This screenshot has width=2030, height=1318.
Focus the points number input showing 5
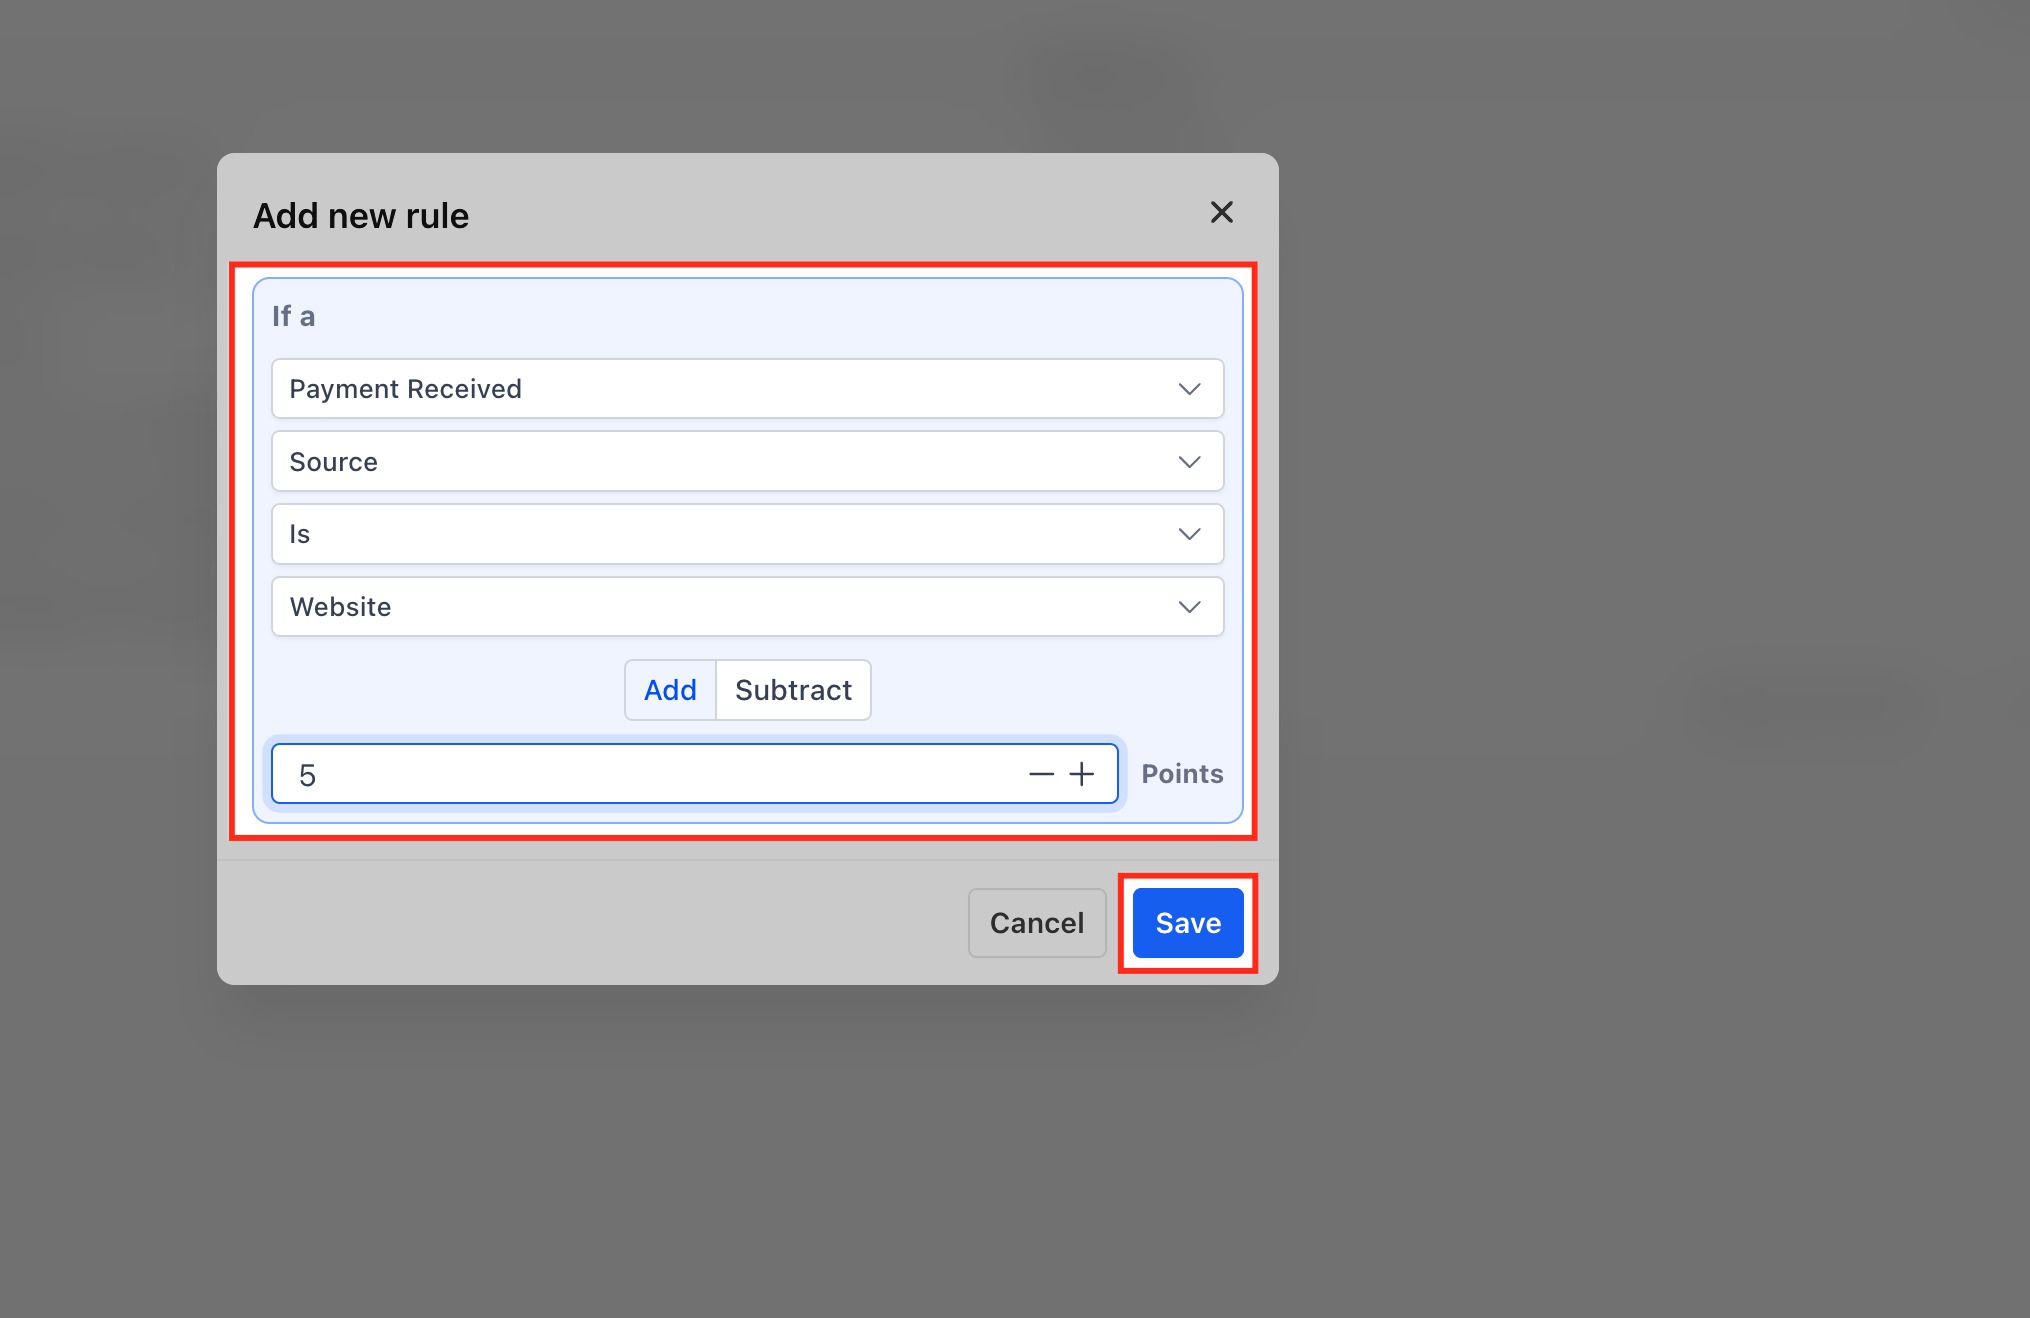click(x=640, y=774)
